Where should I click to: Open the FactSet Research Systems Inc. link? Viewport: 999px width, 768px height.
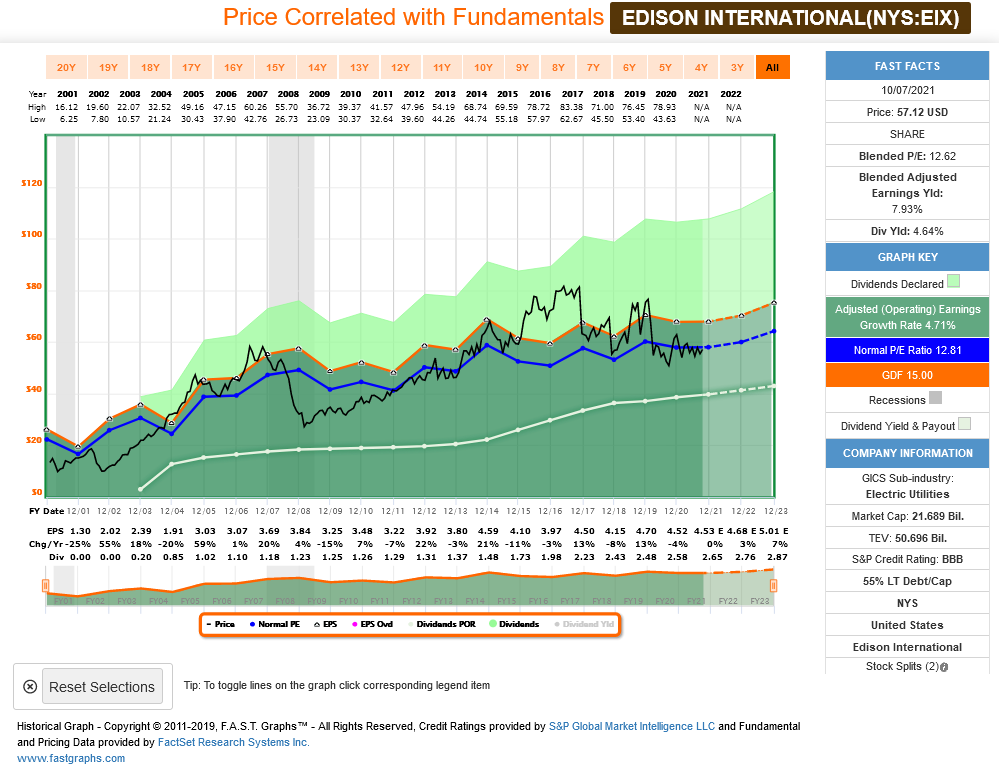234,742
